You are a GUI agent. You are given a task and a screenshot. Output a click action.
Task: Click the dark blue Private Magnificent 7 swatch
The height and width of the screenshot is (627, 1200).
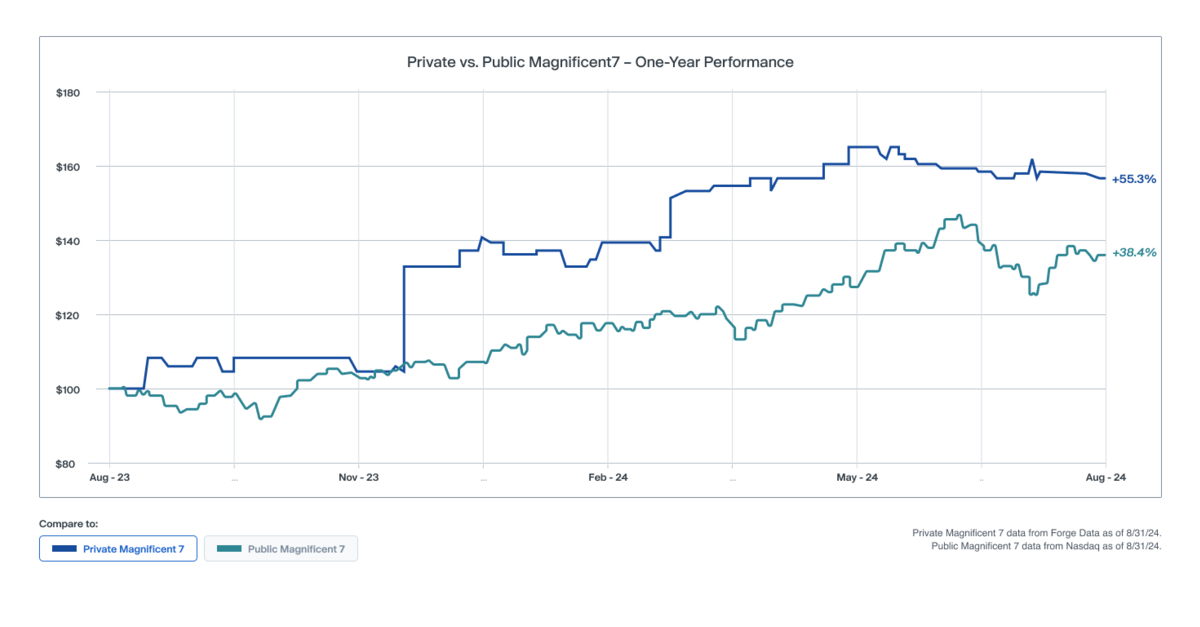(64, 549)
